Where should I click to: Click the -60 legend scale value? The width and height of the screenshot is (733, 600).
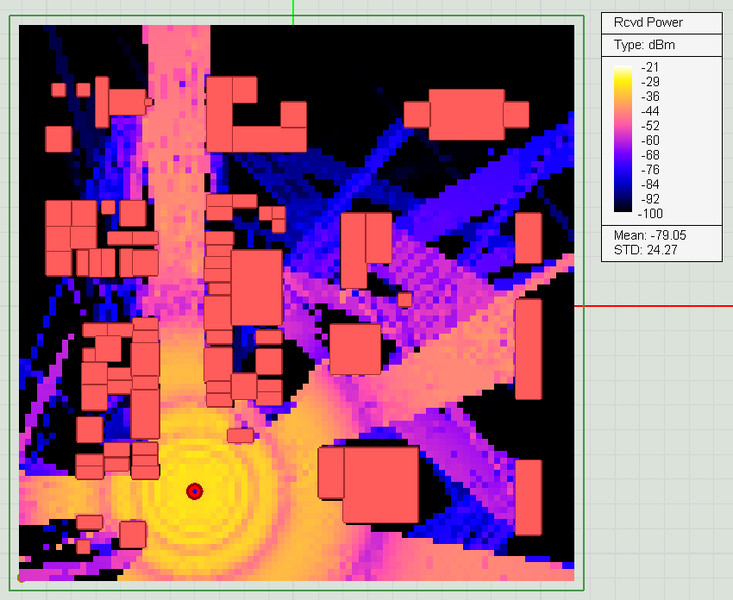click(x=650, y=140)
